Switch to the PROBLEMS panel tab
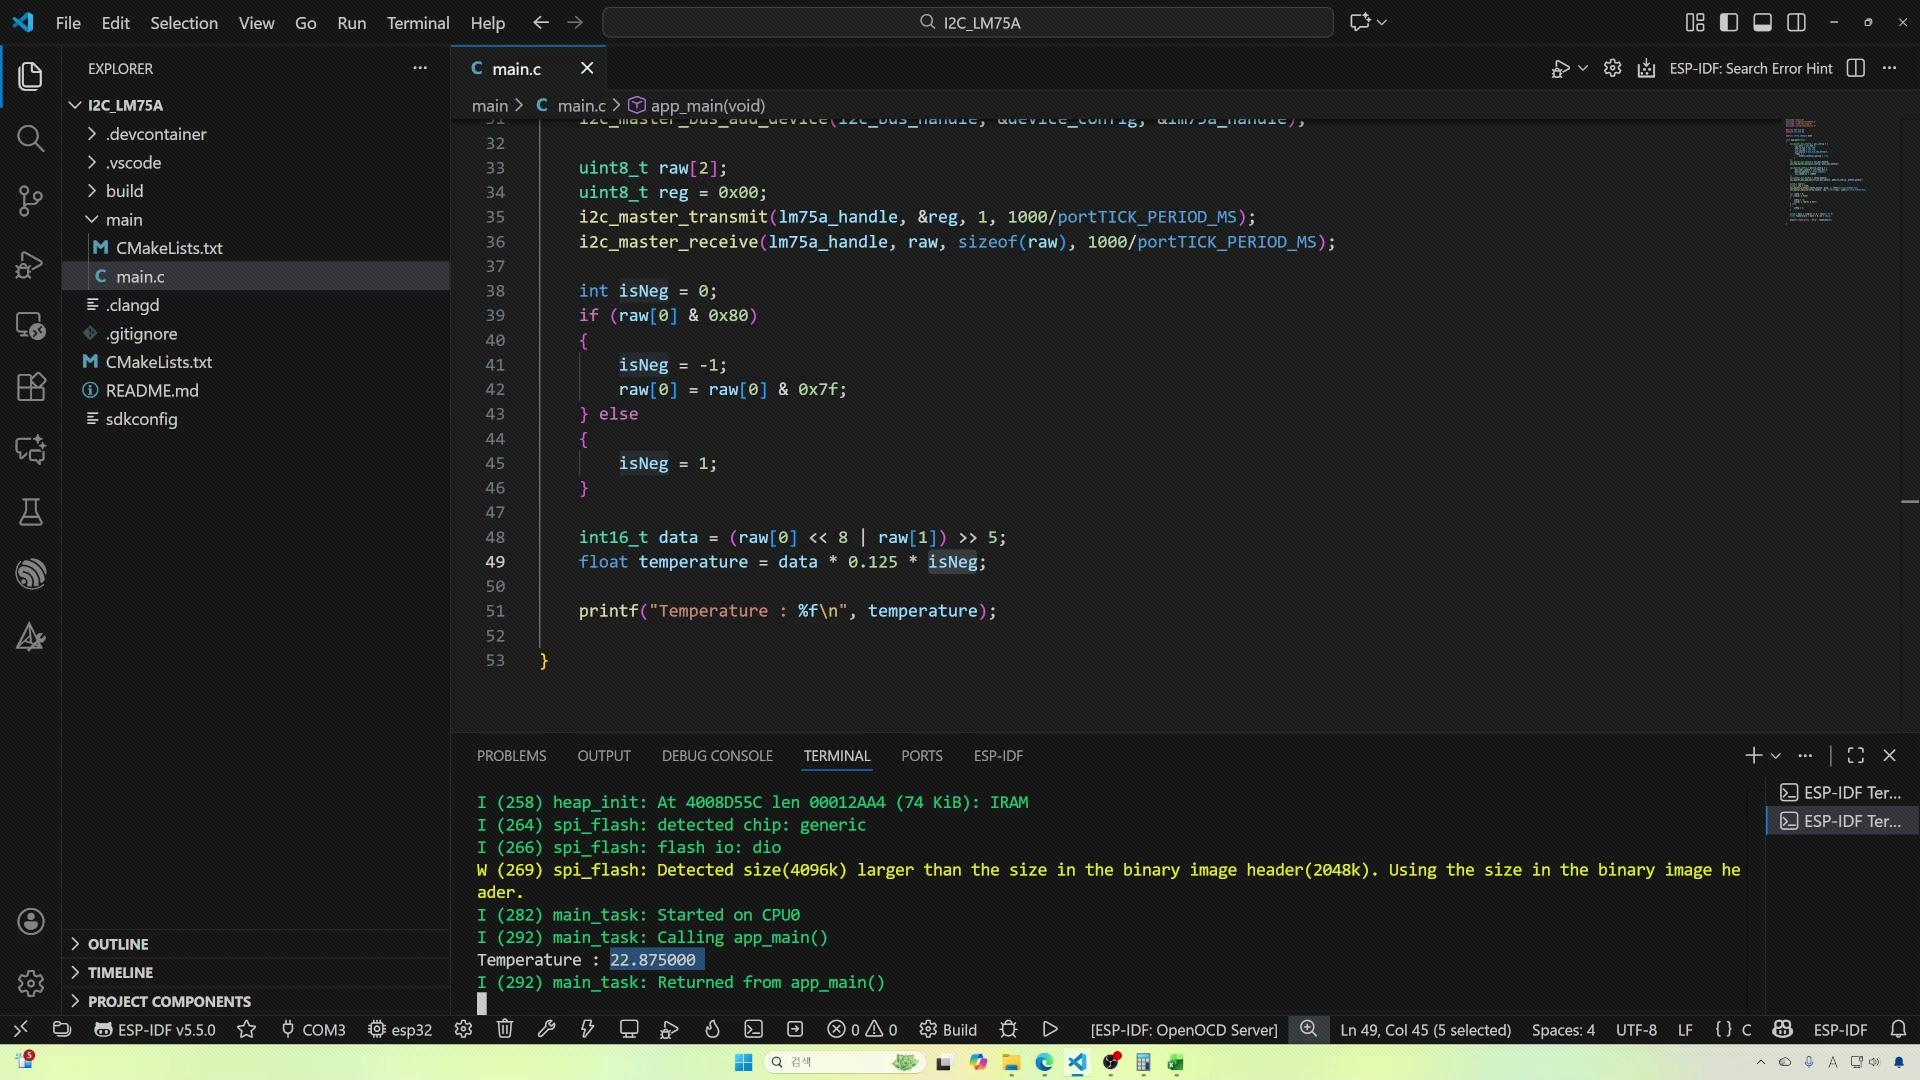This screenshot has height=1080, width=1920. [511, 756]
